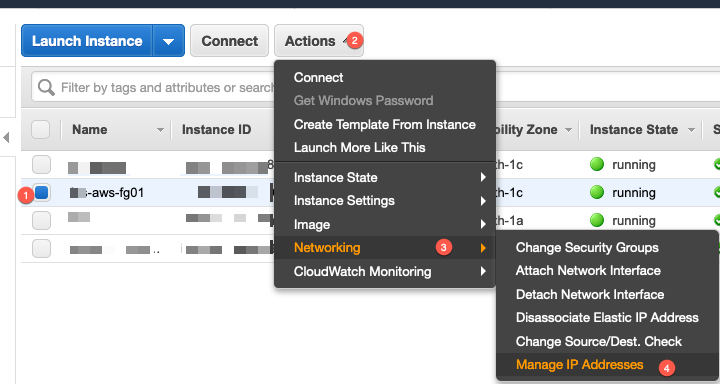
Task: Choose Change Source/Dest. Check
Action: (x=607, y=341)
